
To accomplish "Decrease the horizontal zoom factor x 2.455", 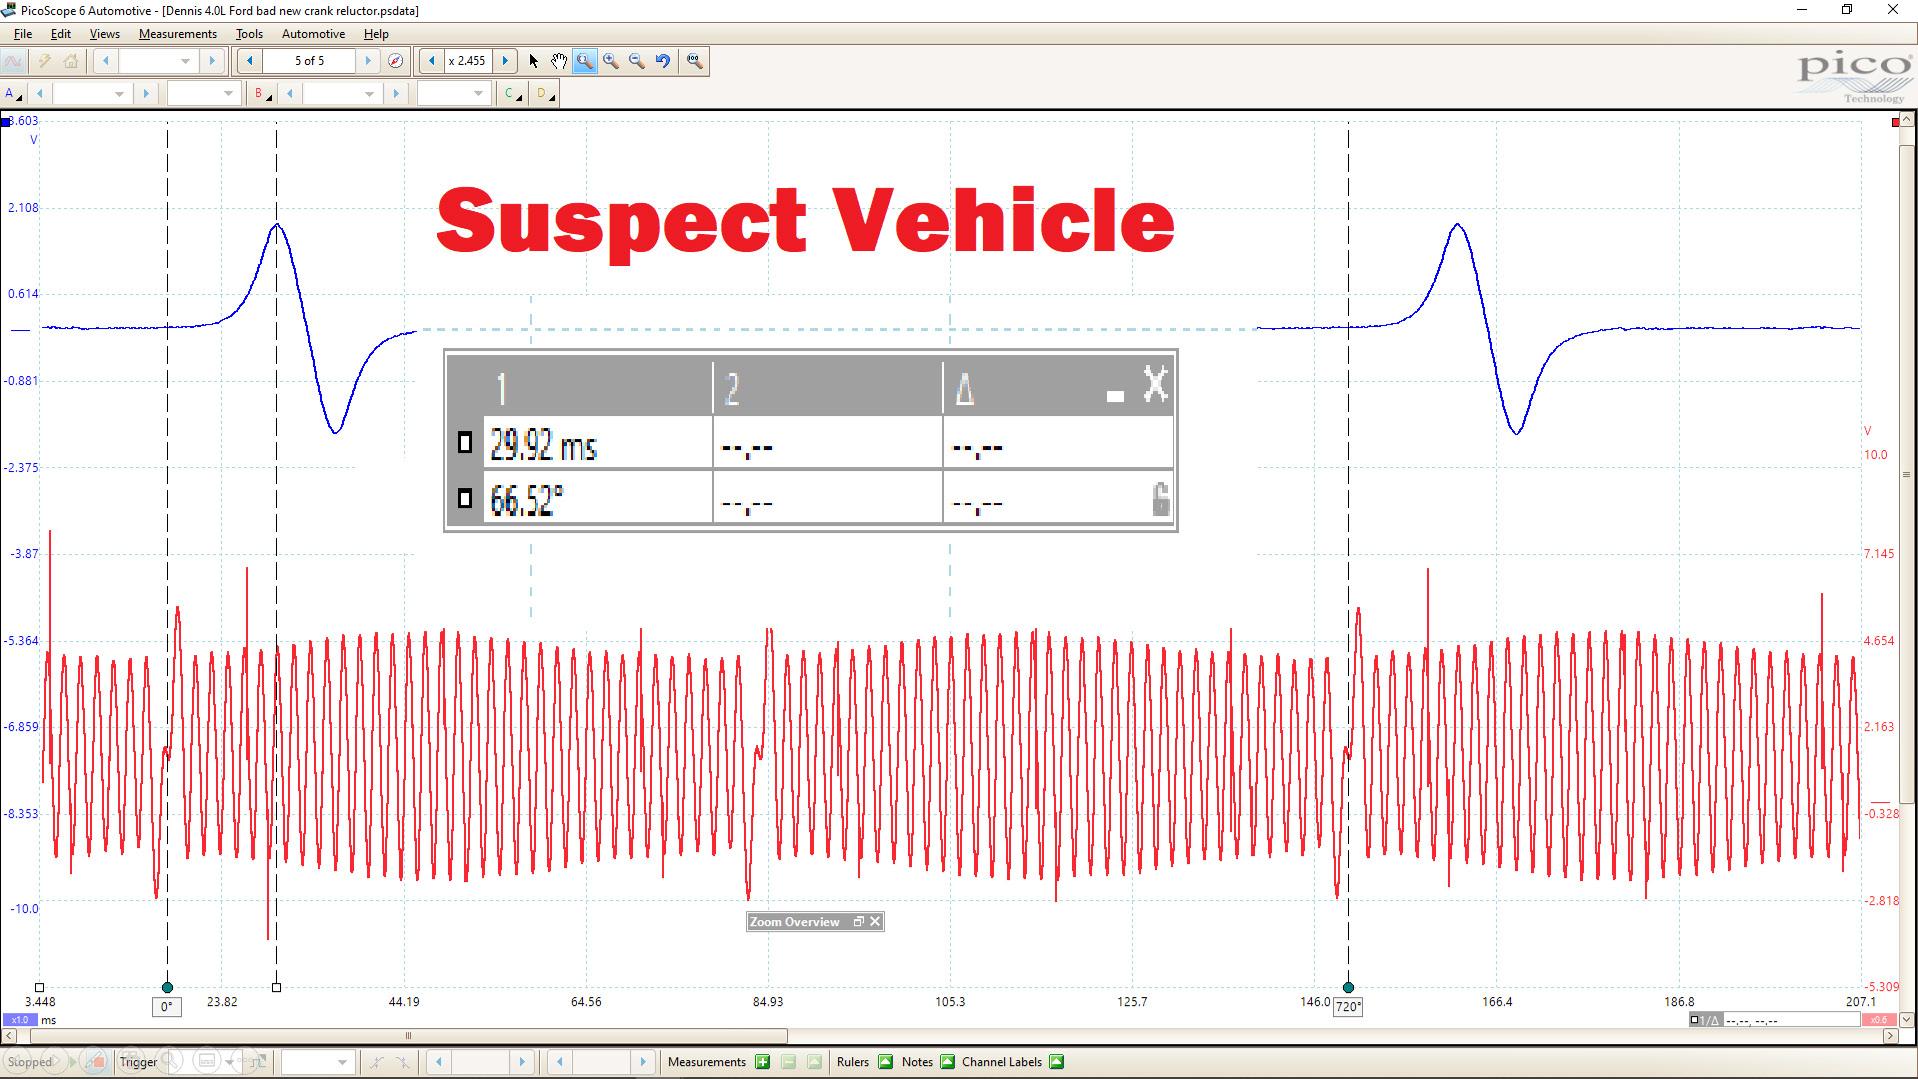I will [432, 61].
